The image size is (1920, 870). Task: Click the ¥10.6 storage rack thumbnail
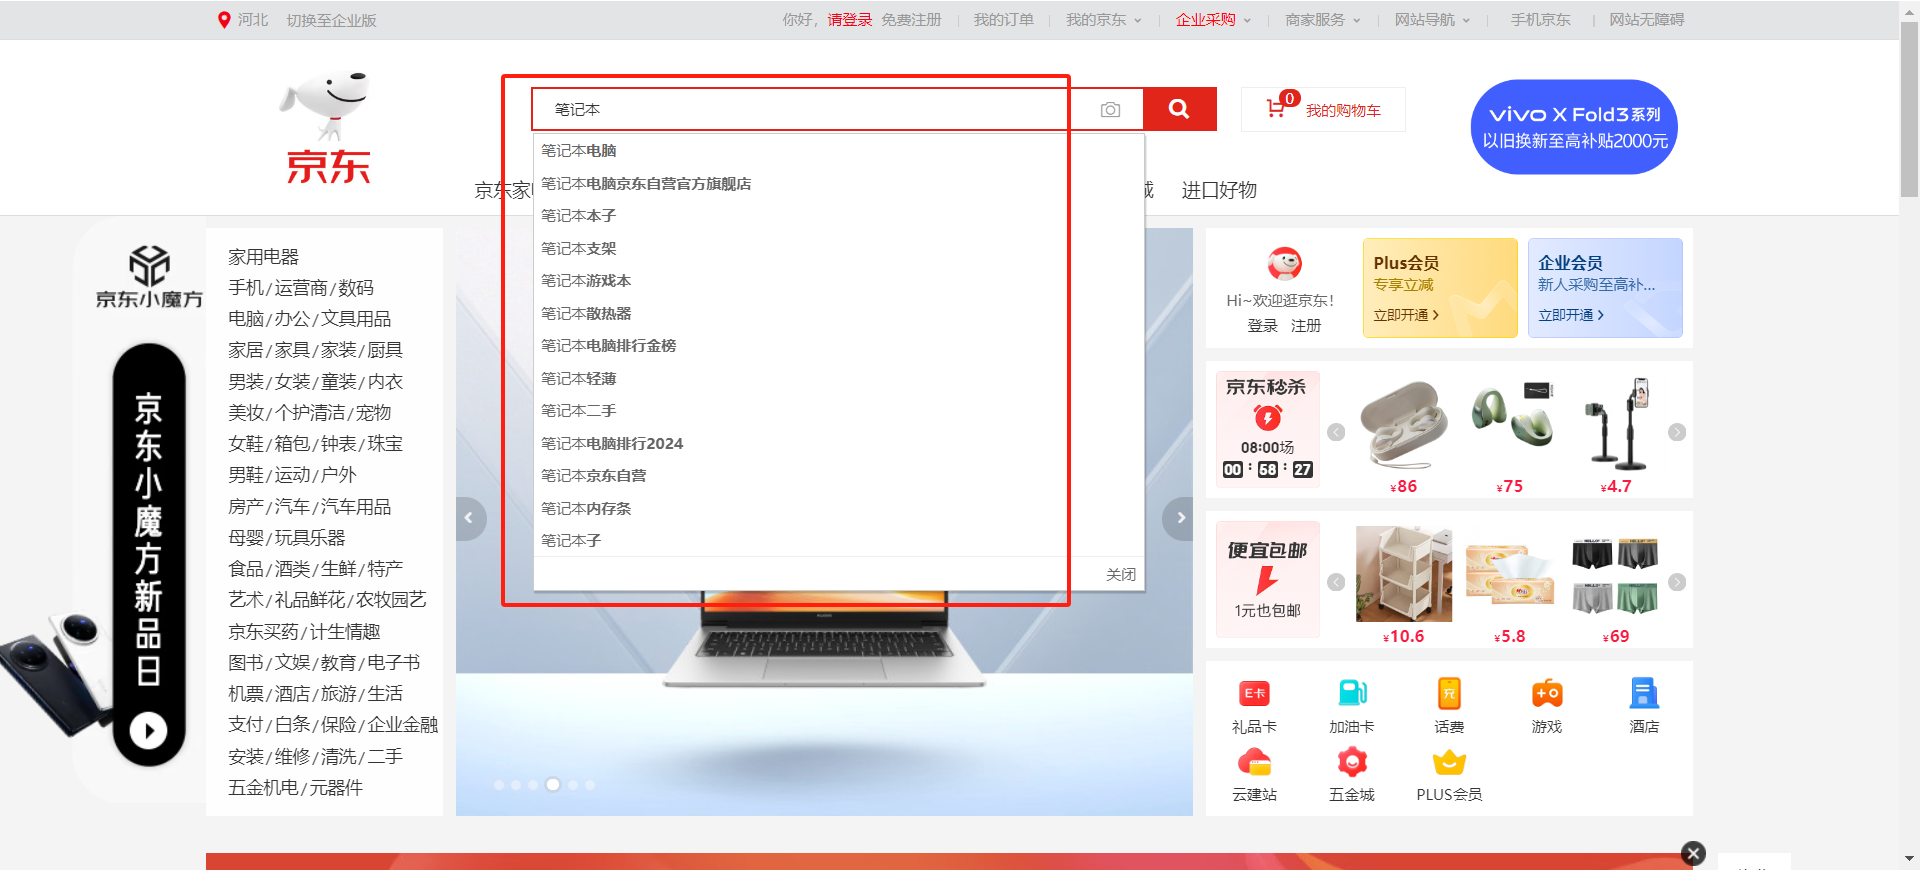click(x=1404, y=575)
